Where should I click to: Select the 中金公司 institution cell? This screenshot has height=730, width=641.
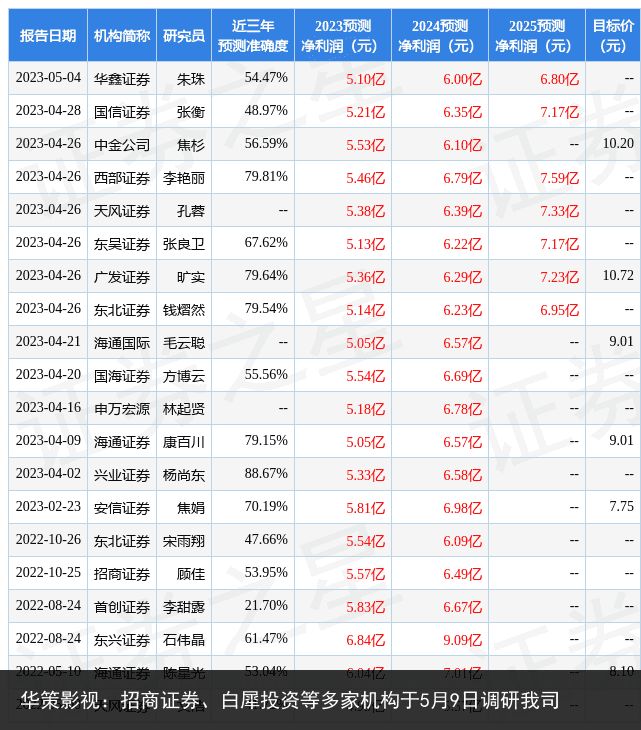(122, 145)
